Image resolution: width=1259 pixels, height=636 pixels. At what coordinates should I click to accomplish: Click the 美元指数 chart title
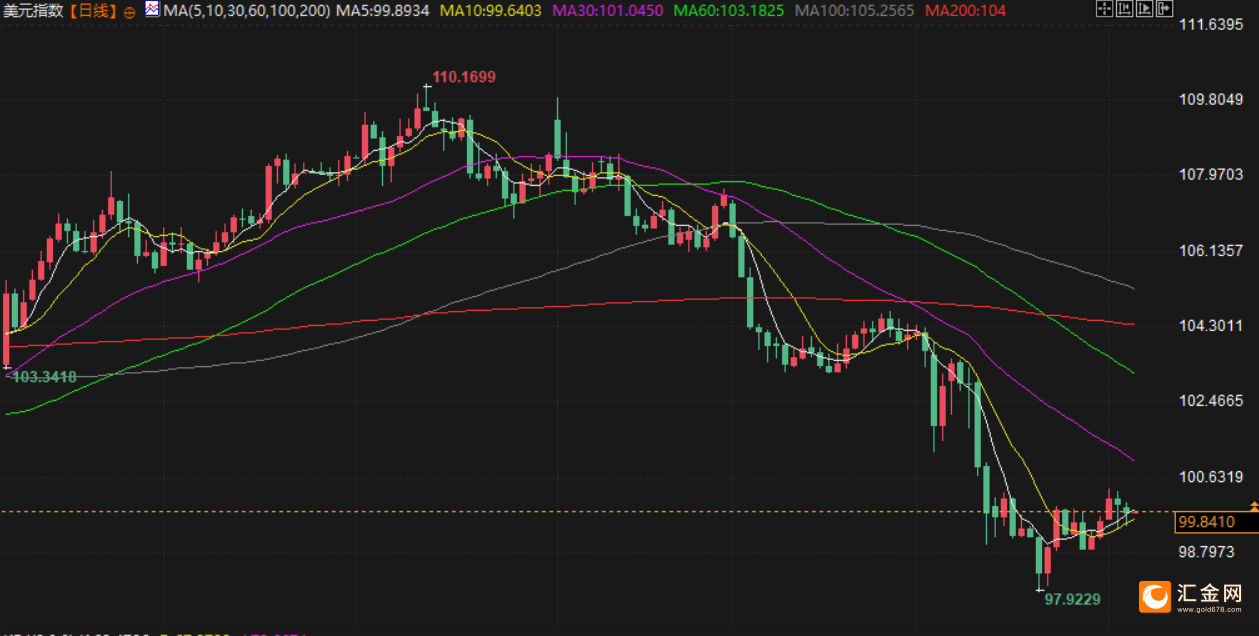35,12
